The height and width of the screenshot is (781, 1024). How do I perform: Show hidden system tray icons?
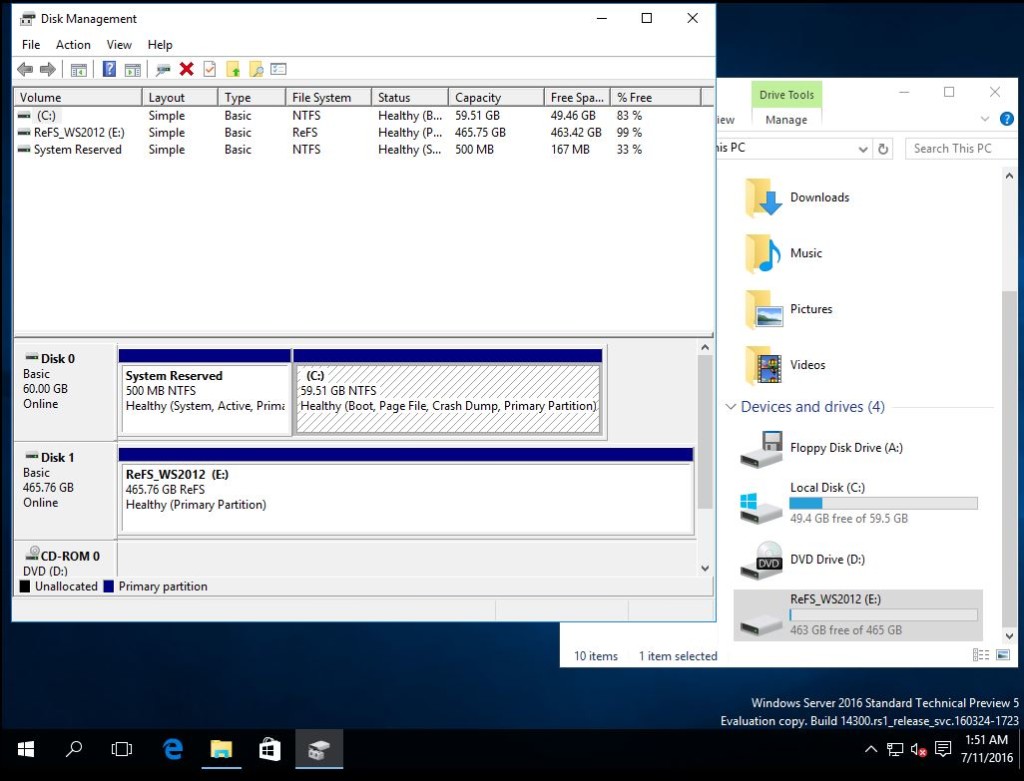[x=870, y=749]
